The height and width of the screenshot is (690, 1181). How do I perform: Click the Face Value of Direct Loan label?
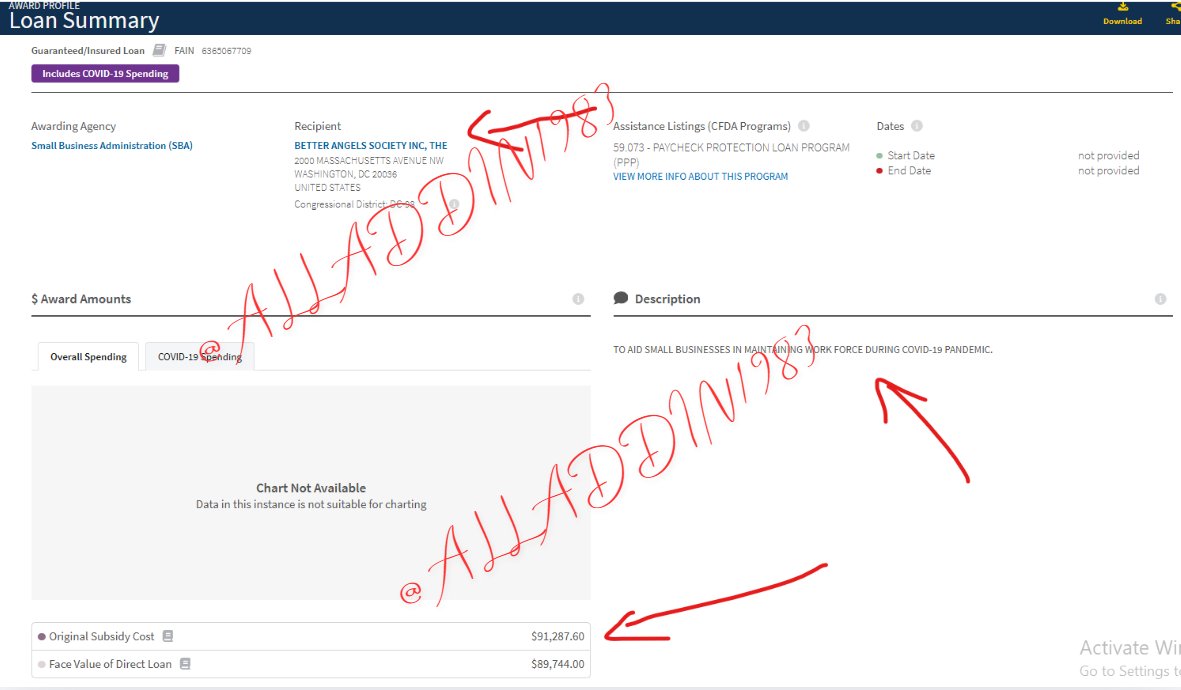[110, 664]
